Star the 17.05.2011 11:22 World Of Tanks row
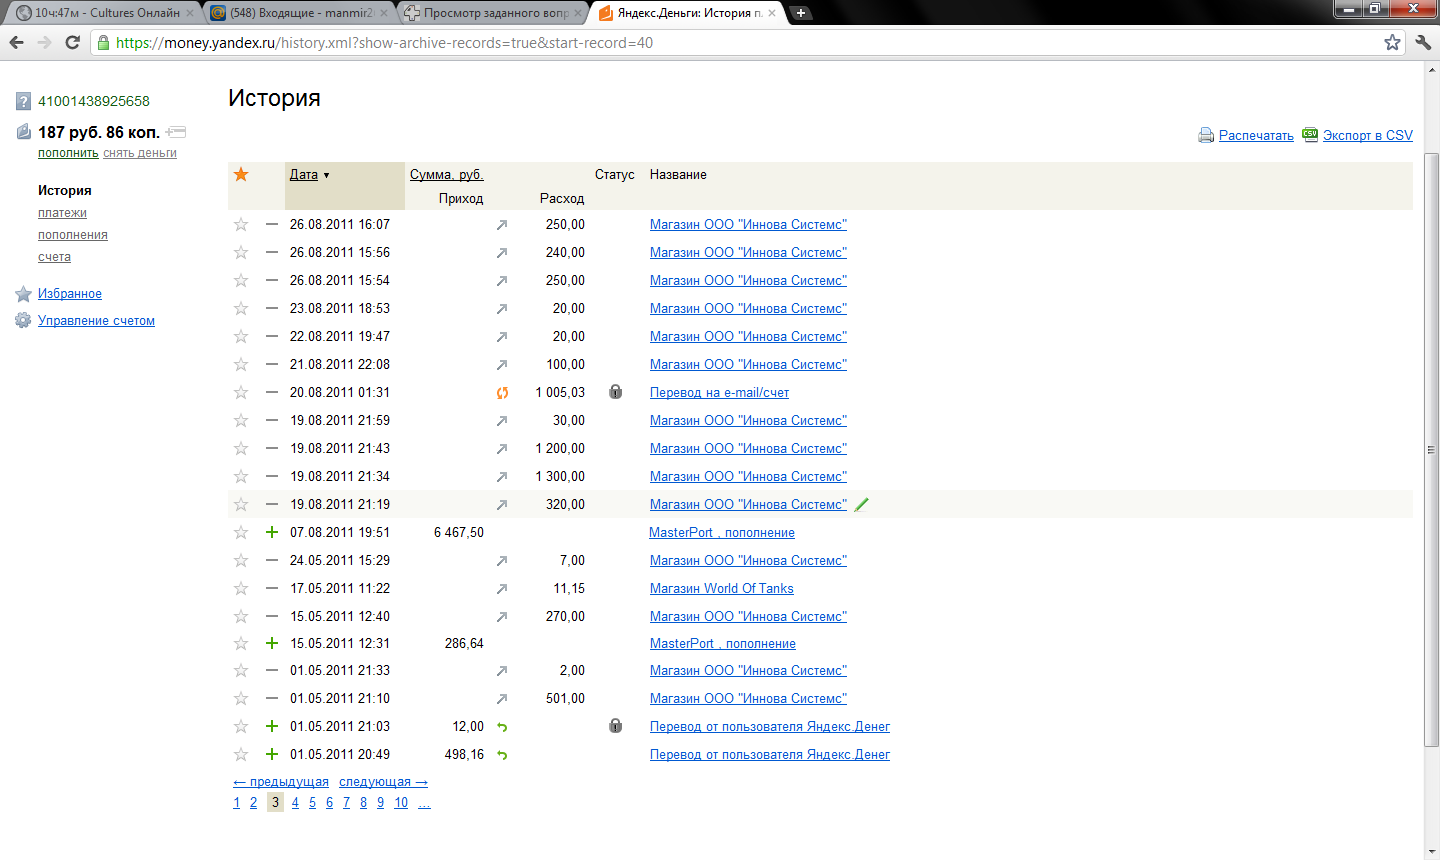This screenshot has width=1440, height=860. click(x=241, y=589)
